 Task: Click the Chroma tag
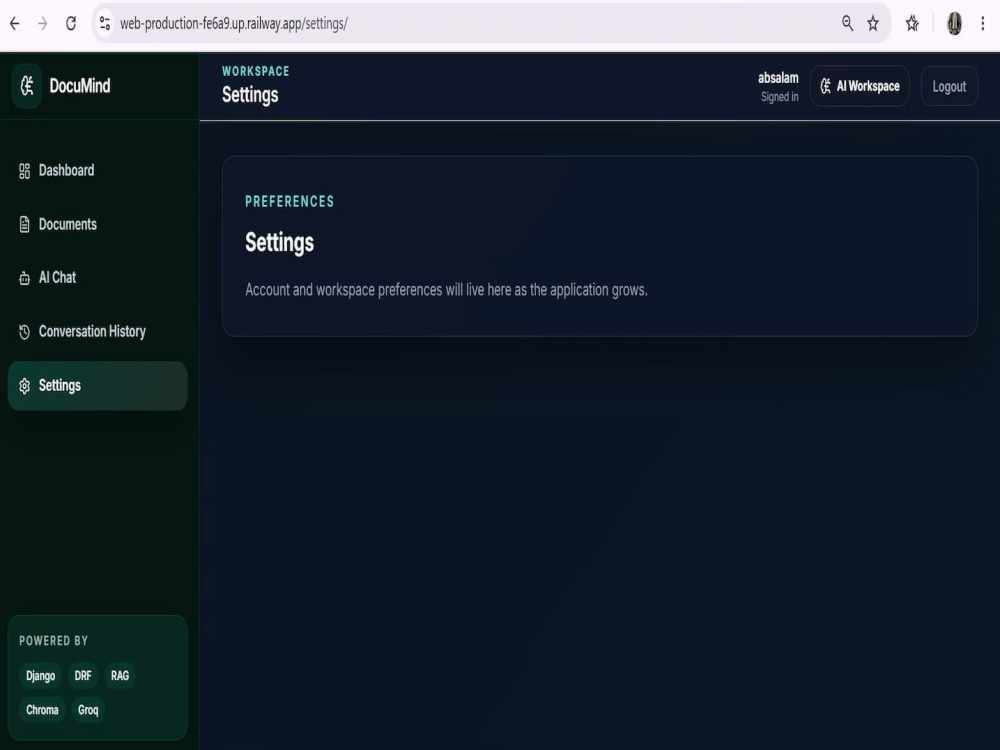42,710
